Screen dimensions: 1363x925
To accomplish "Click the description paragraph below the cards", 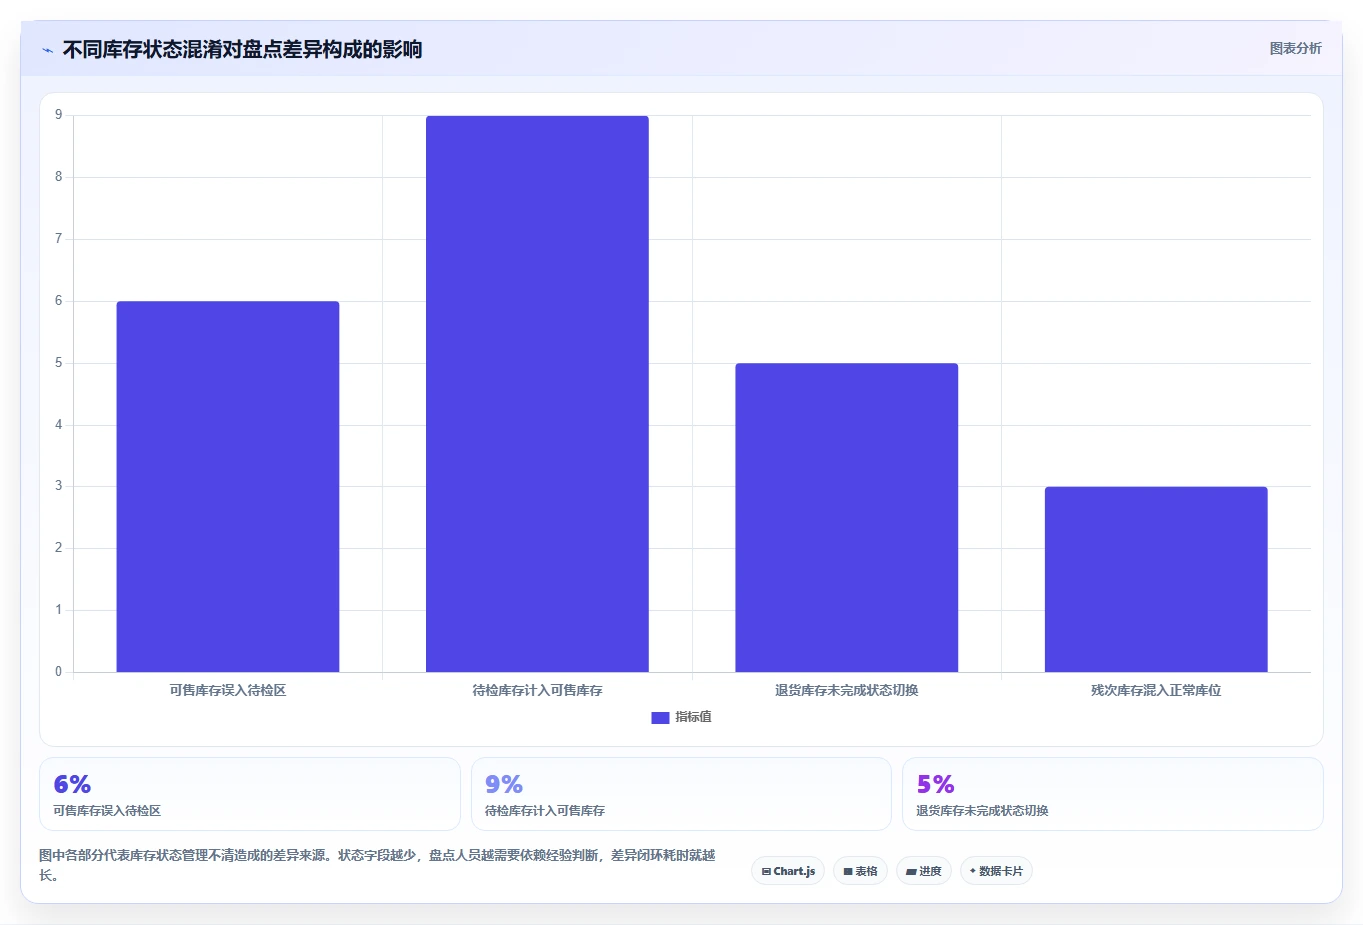I will [378, 865].
